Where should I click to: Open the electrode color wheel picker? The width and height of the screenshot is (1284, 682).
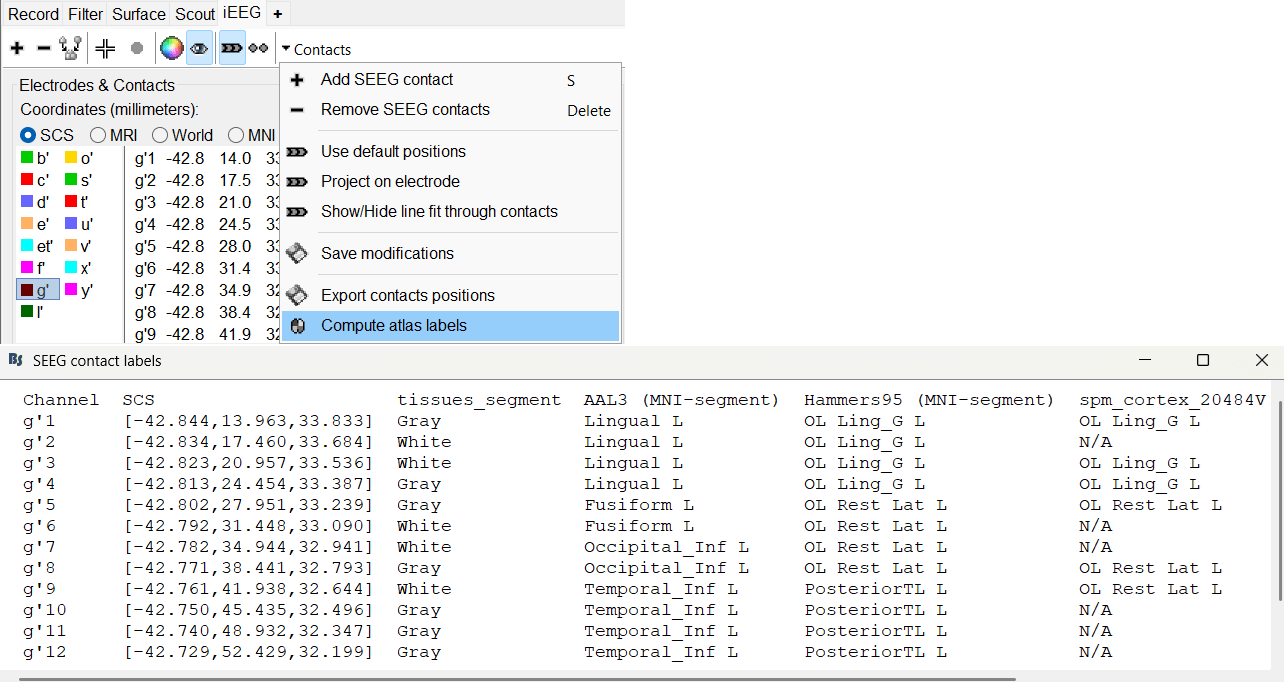tap(172, 48)
